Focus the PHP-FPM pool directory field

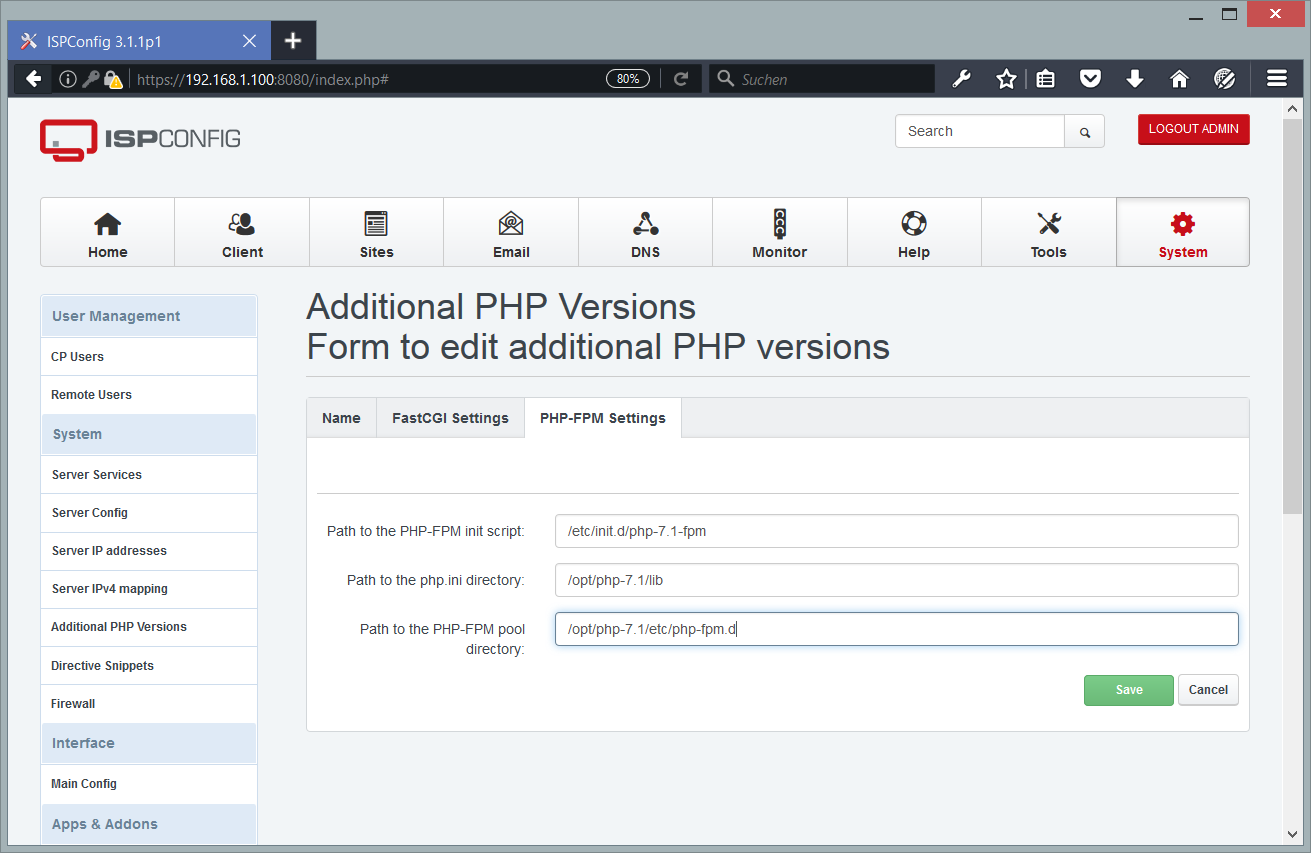[897, 629]
